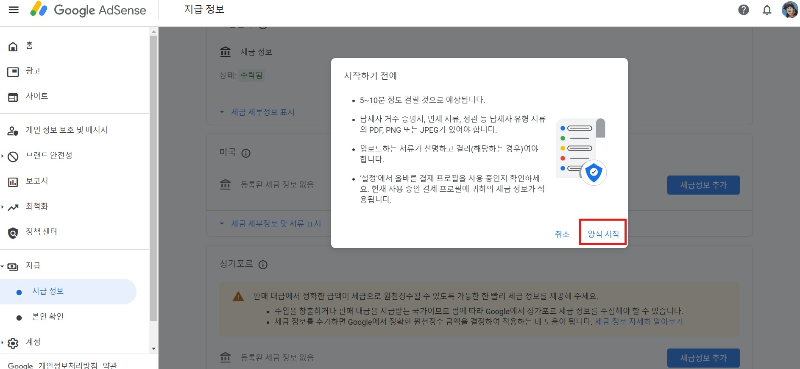
Task: Open the help question-mark icon
Action: tap(743, 10)
